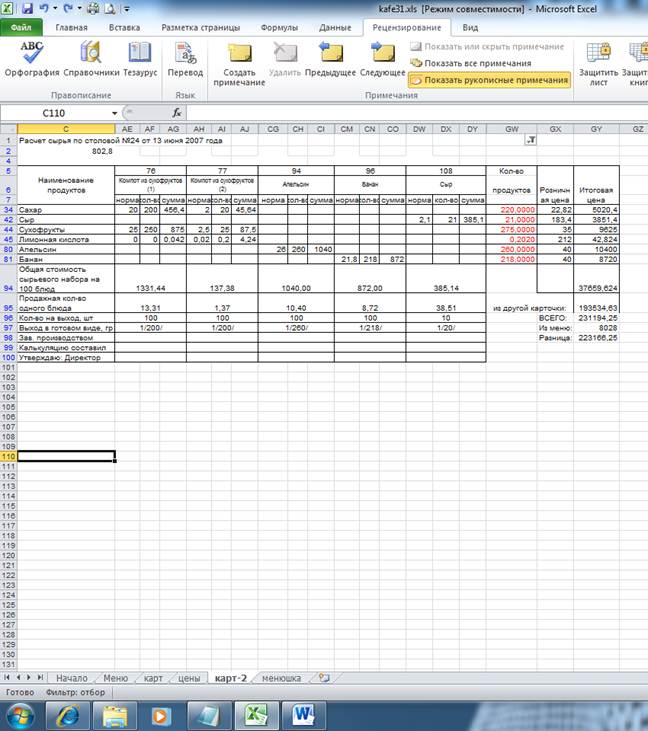Viewport: 648px width, 731px height.
Task: Click the print preview icon in title bar
Action: tap(110, 8)
